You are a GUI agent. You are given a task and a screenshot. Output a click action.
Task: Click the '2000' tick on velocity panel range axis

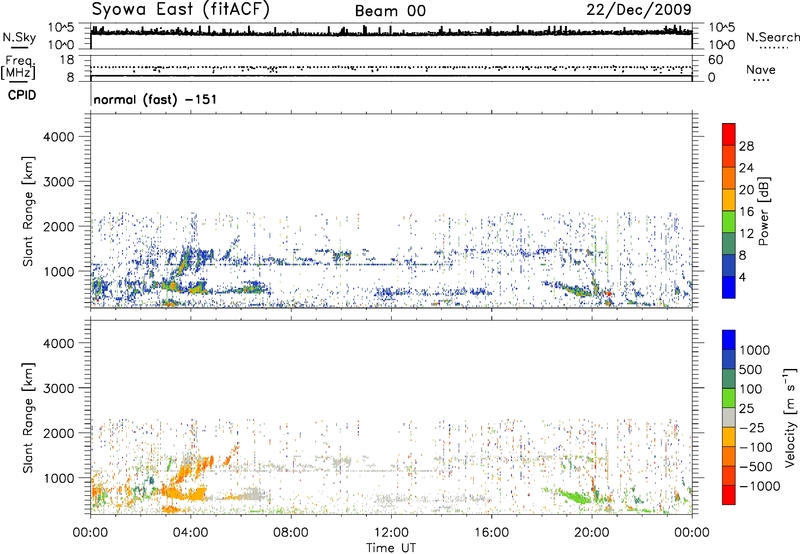59,433
